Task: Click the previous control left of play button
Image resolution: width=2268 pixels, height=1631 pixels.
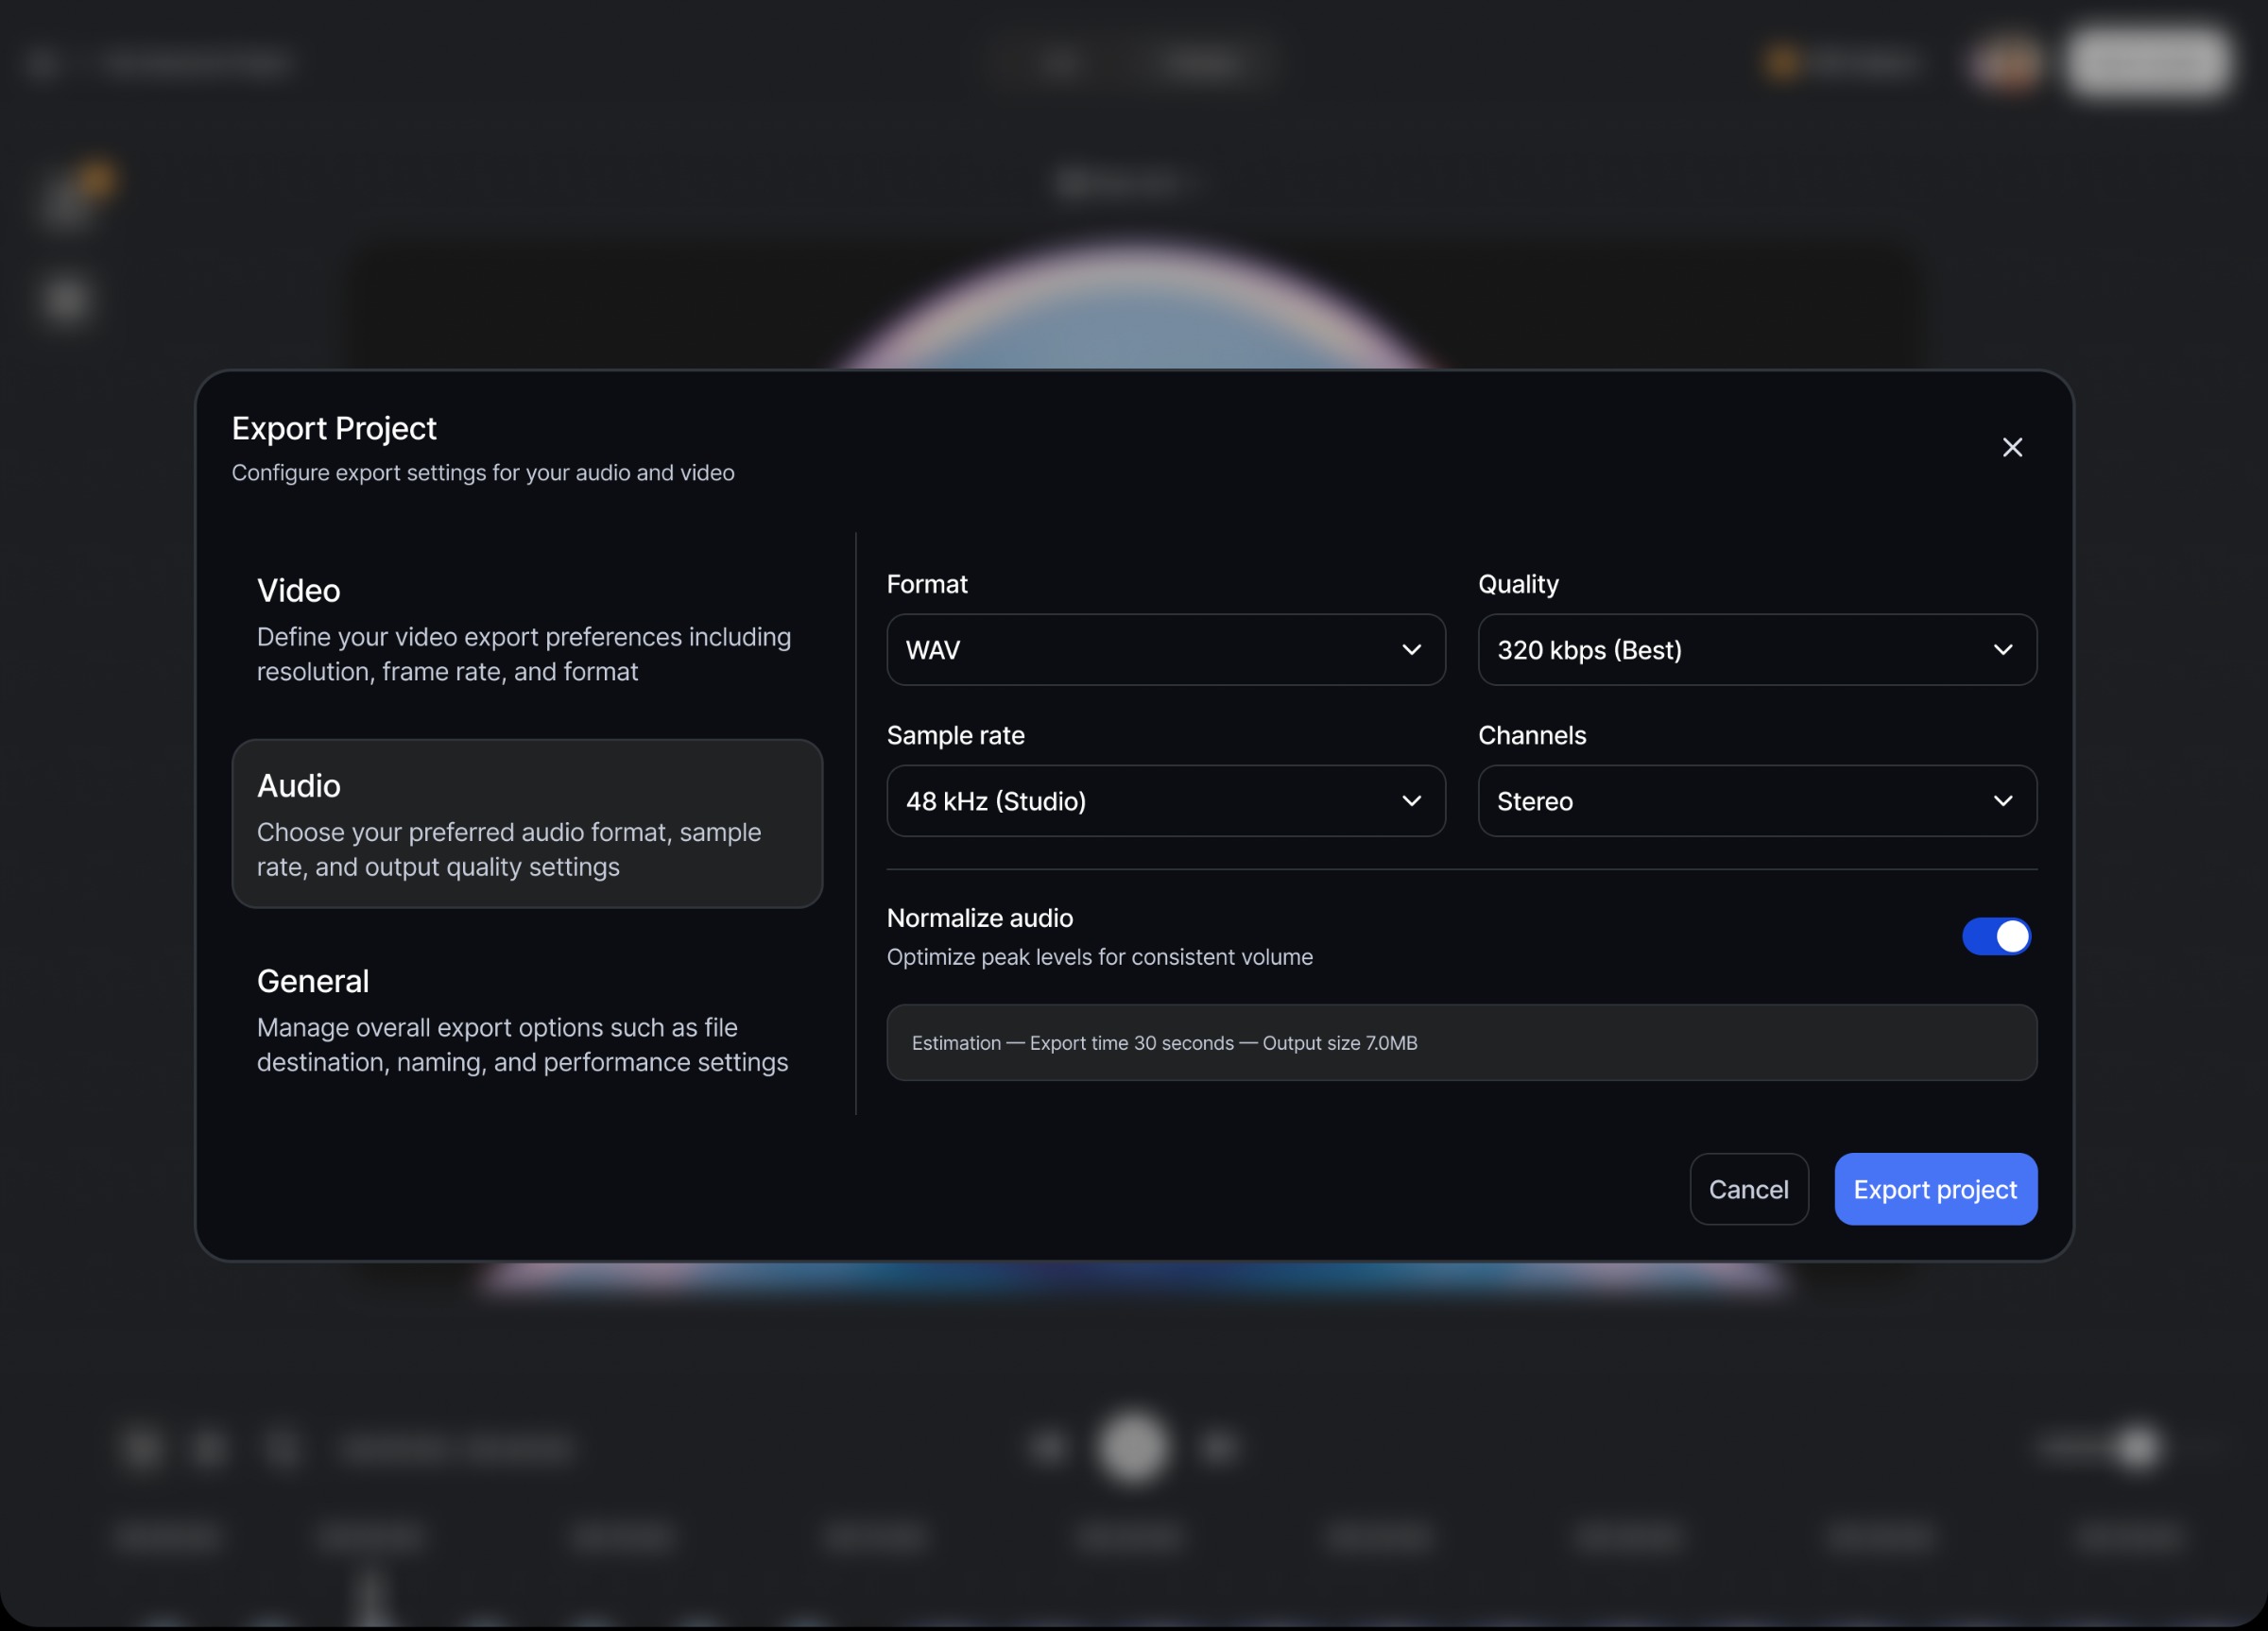Action: click(1048, 1447)
